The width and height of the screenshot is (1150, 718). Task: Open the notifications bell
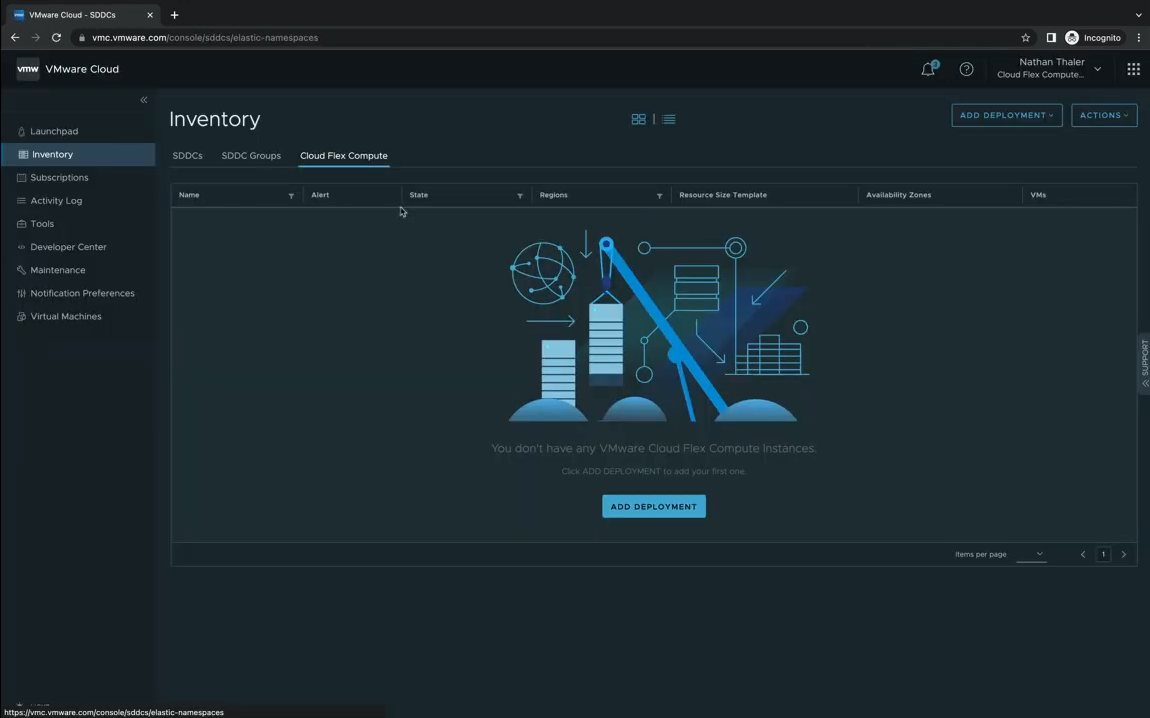[929, 69]
